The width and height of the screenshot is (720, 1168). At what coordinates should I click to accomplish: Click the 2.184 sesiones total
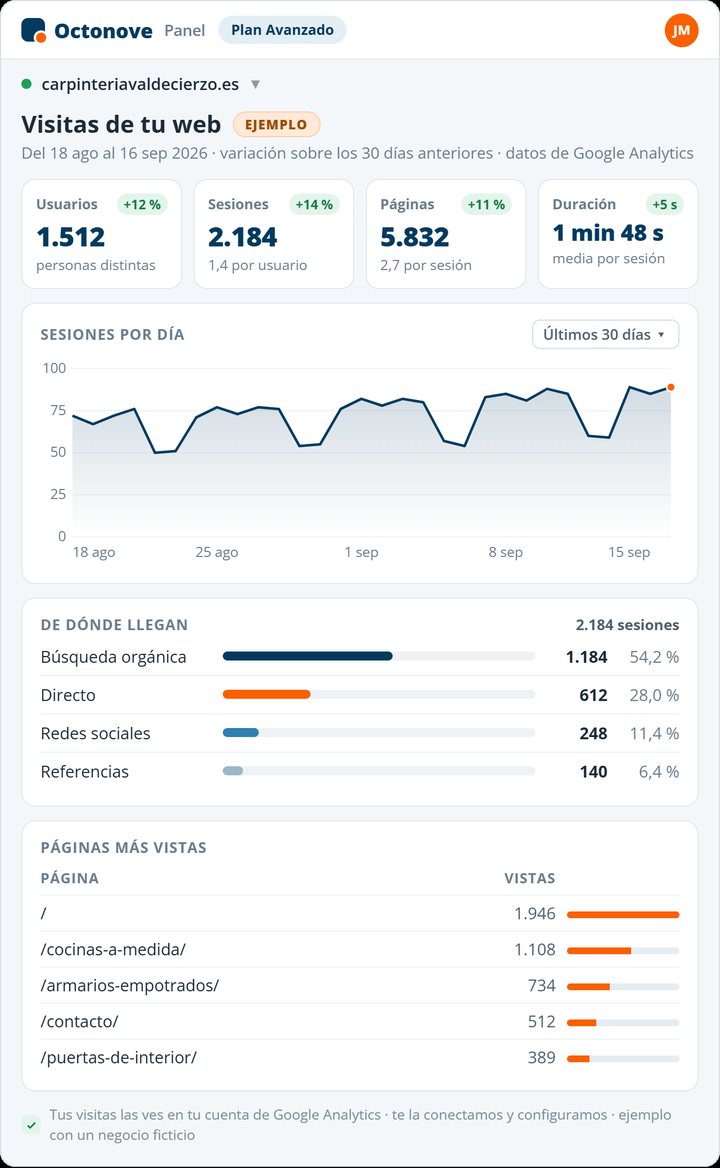point(627,625)
